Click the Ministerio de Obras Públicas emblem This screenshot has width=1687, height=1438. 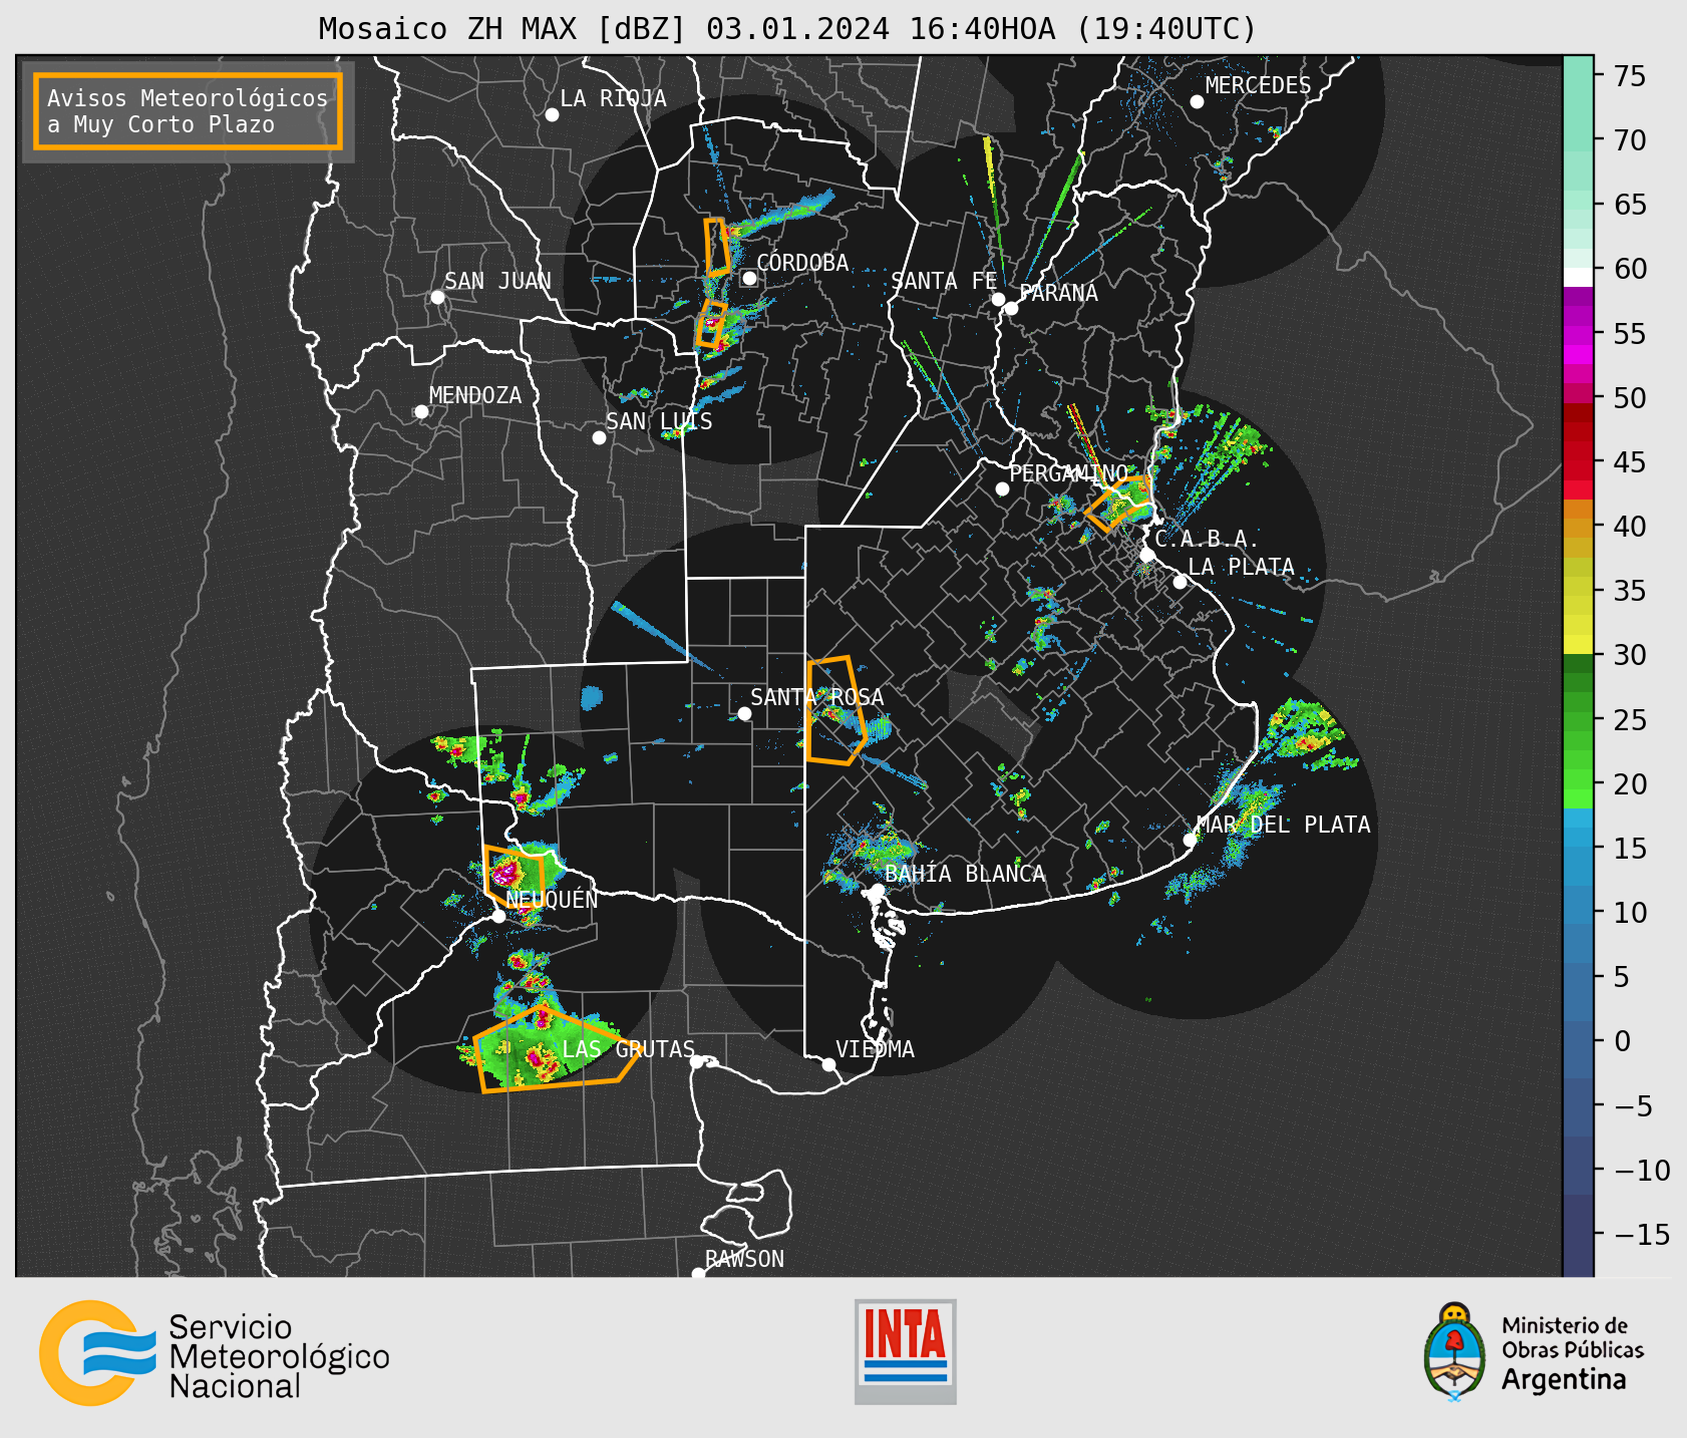point(1534,1352)
